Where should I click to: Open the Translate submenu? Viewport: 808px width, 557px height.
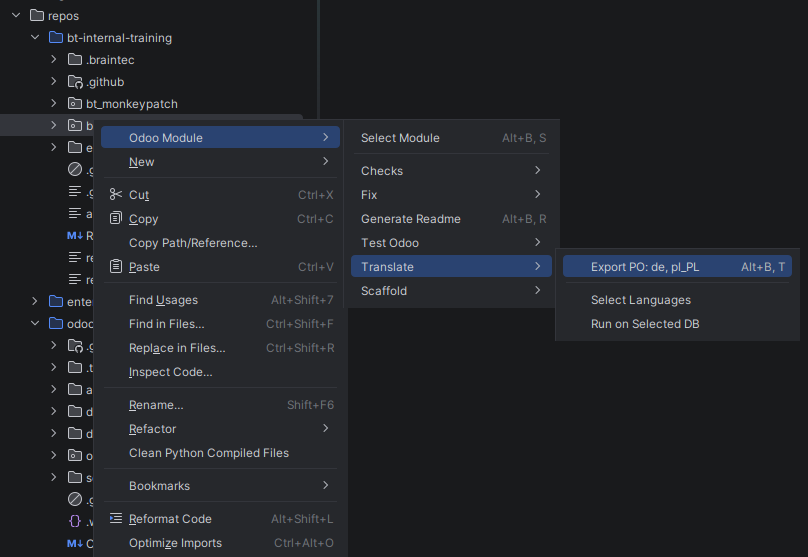tap(451, 266)
